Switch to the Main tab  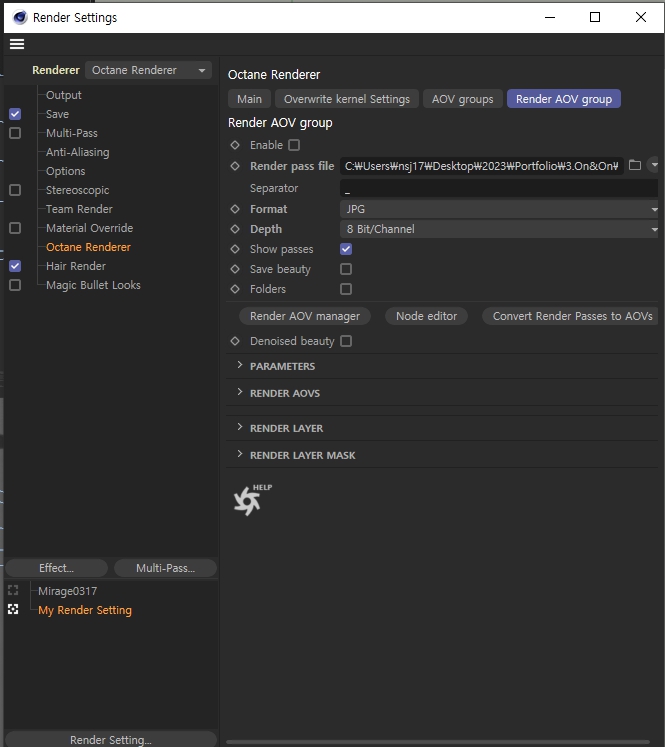(x=250, y=99)
